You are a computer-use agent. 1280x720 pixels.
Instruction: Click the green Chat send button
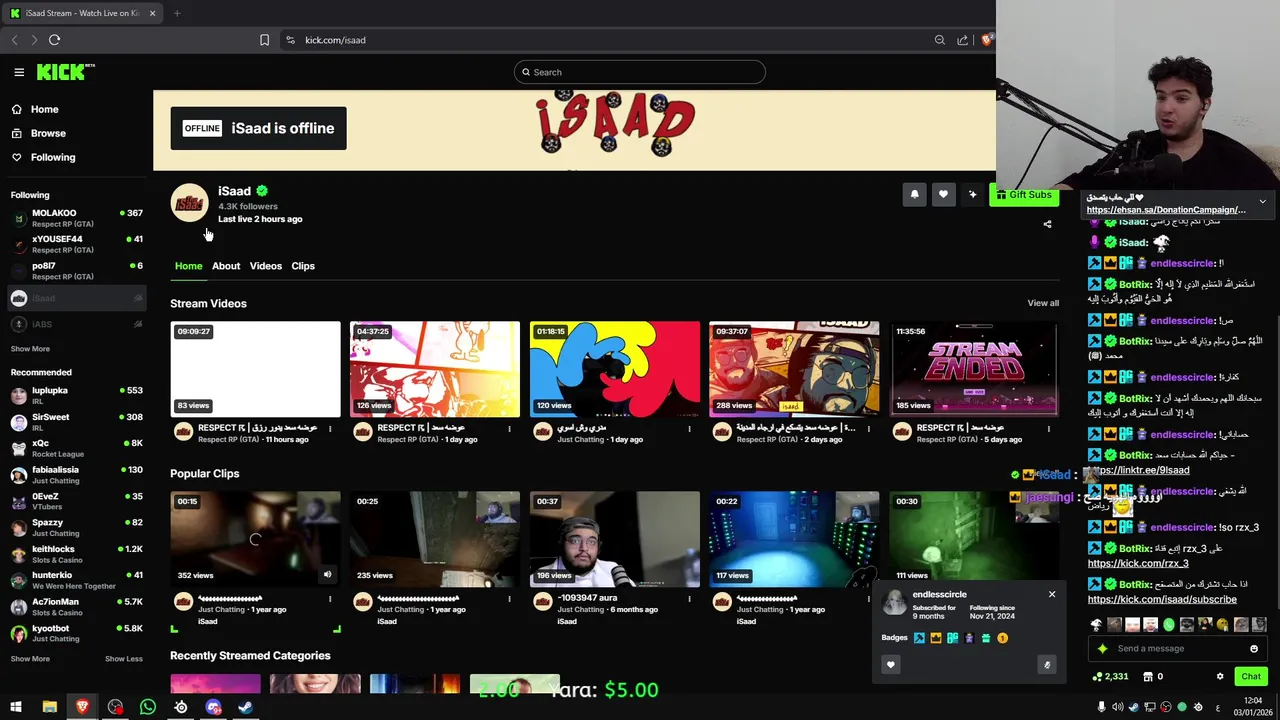pos(1251,677)
